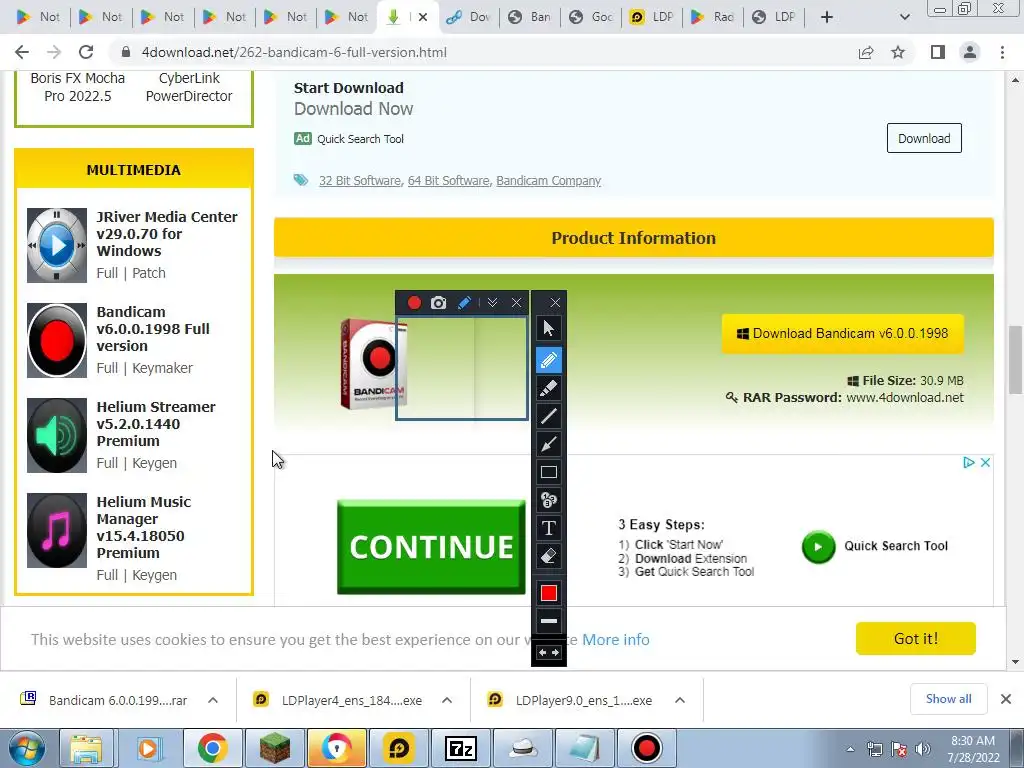The image size is (1024, 768).
Task: Open the Bandicam Company tag link
Action: pos(549,181)
